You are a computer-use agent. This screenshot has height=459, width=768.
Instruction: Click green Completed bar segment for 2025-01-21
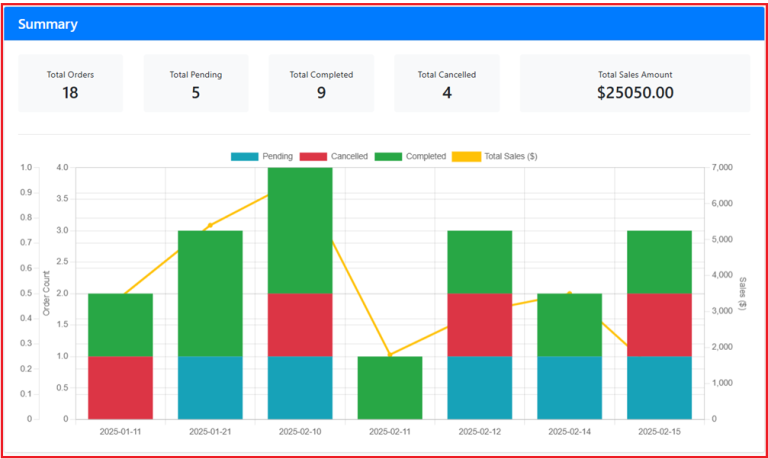(x=210, y=293)
